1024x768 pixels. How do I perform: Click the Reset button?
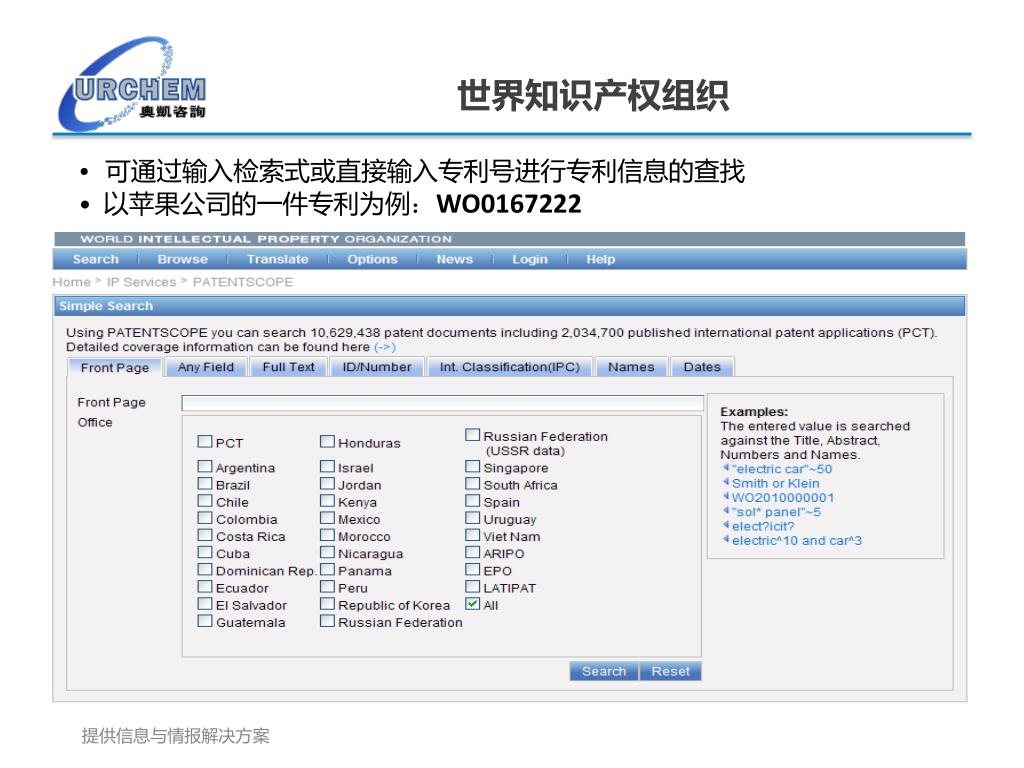coord(670,671)
